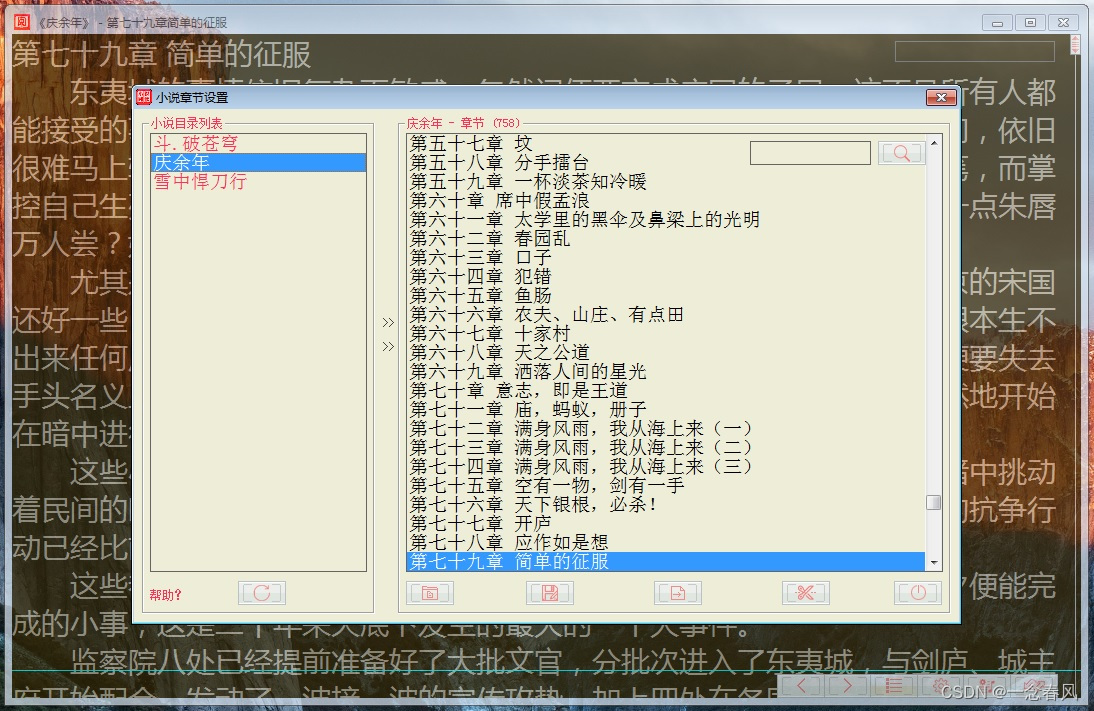Minimize the 庆余年 reader window

(997, 22)
